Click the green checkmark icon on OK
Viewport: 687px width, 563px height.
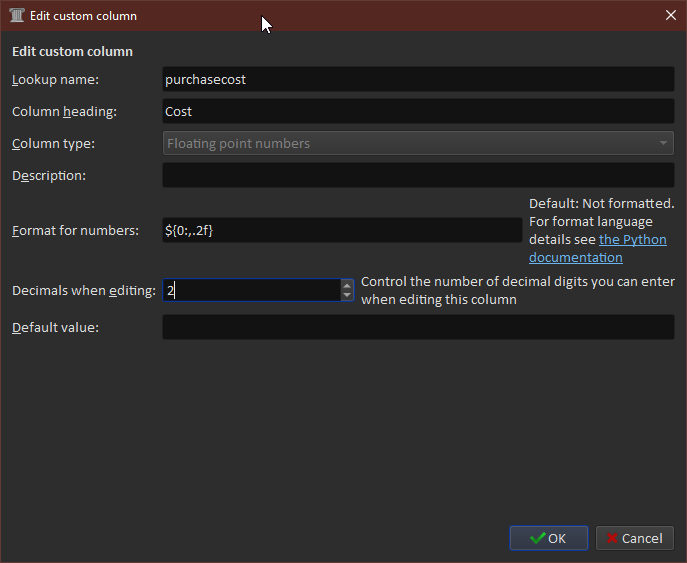pos(537,538)
